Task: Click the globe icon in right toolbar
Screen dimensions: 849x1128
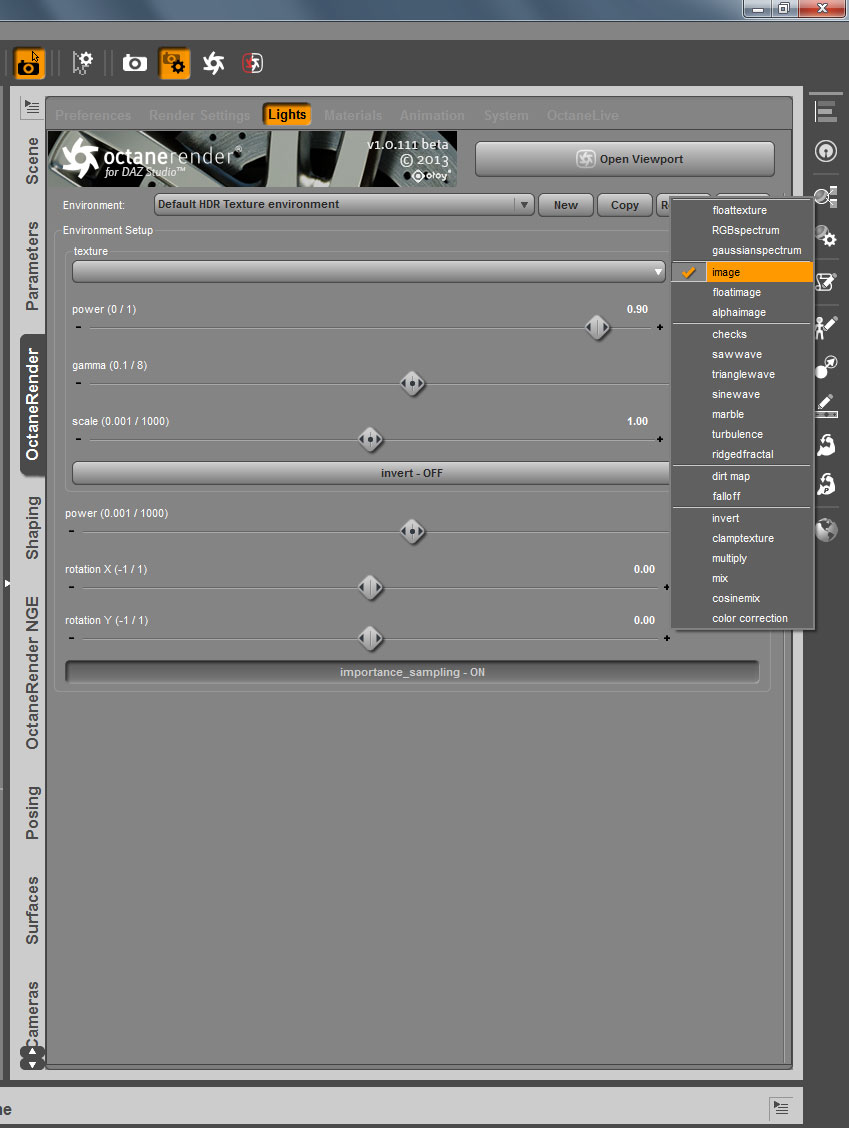Action: [x=826, y=530]
